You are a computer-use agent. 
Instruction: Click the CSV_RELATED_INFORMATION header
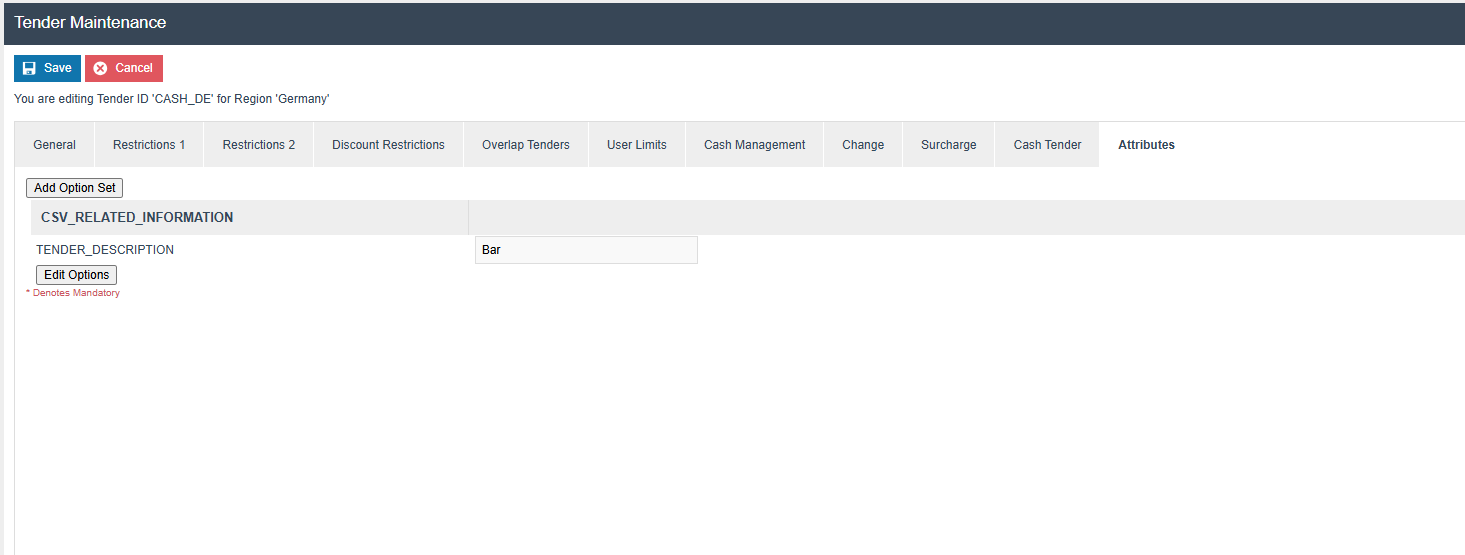(137, 217)
